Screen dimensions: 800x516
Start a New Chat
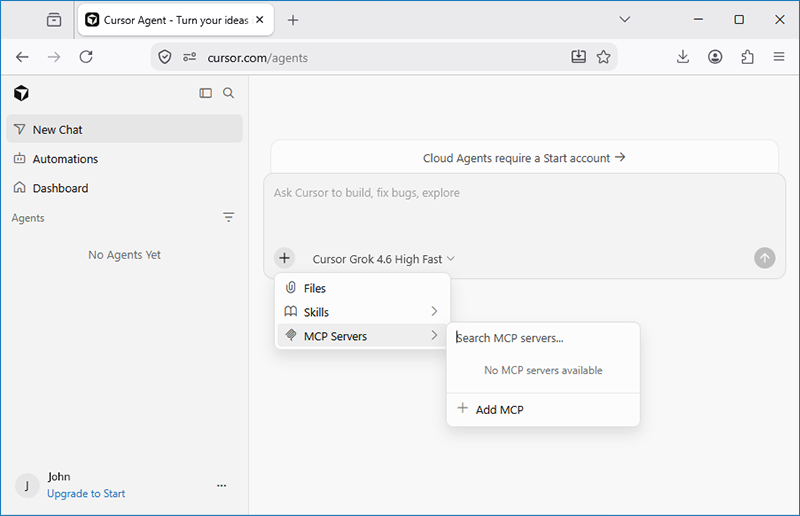124,130
